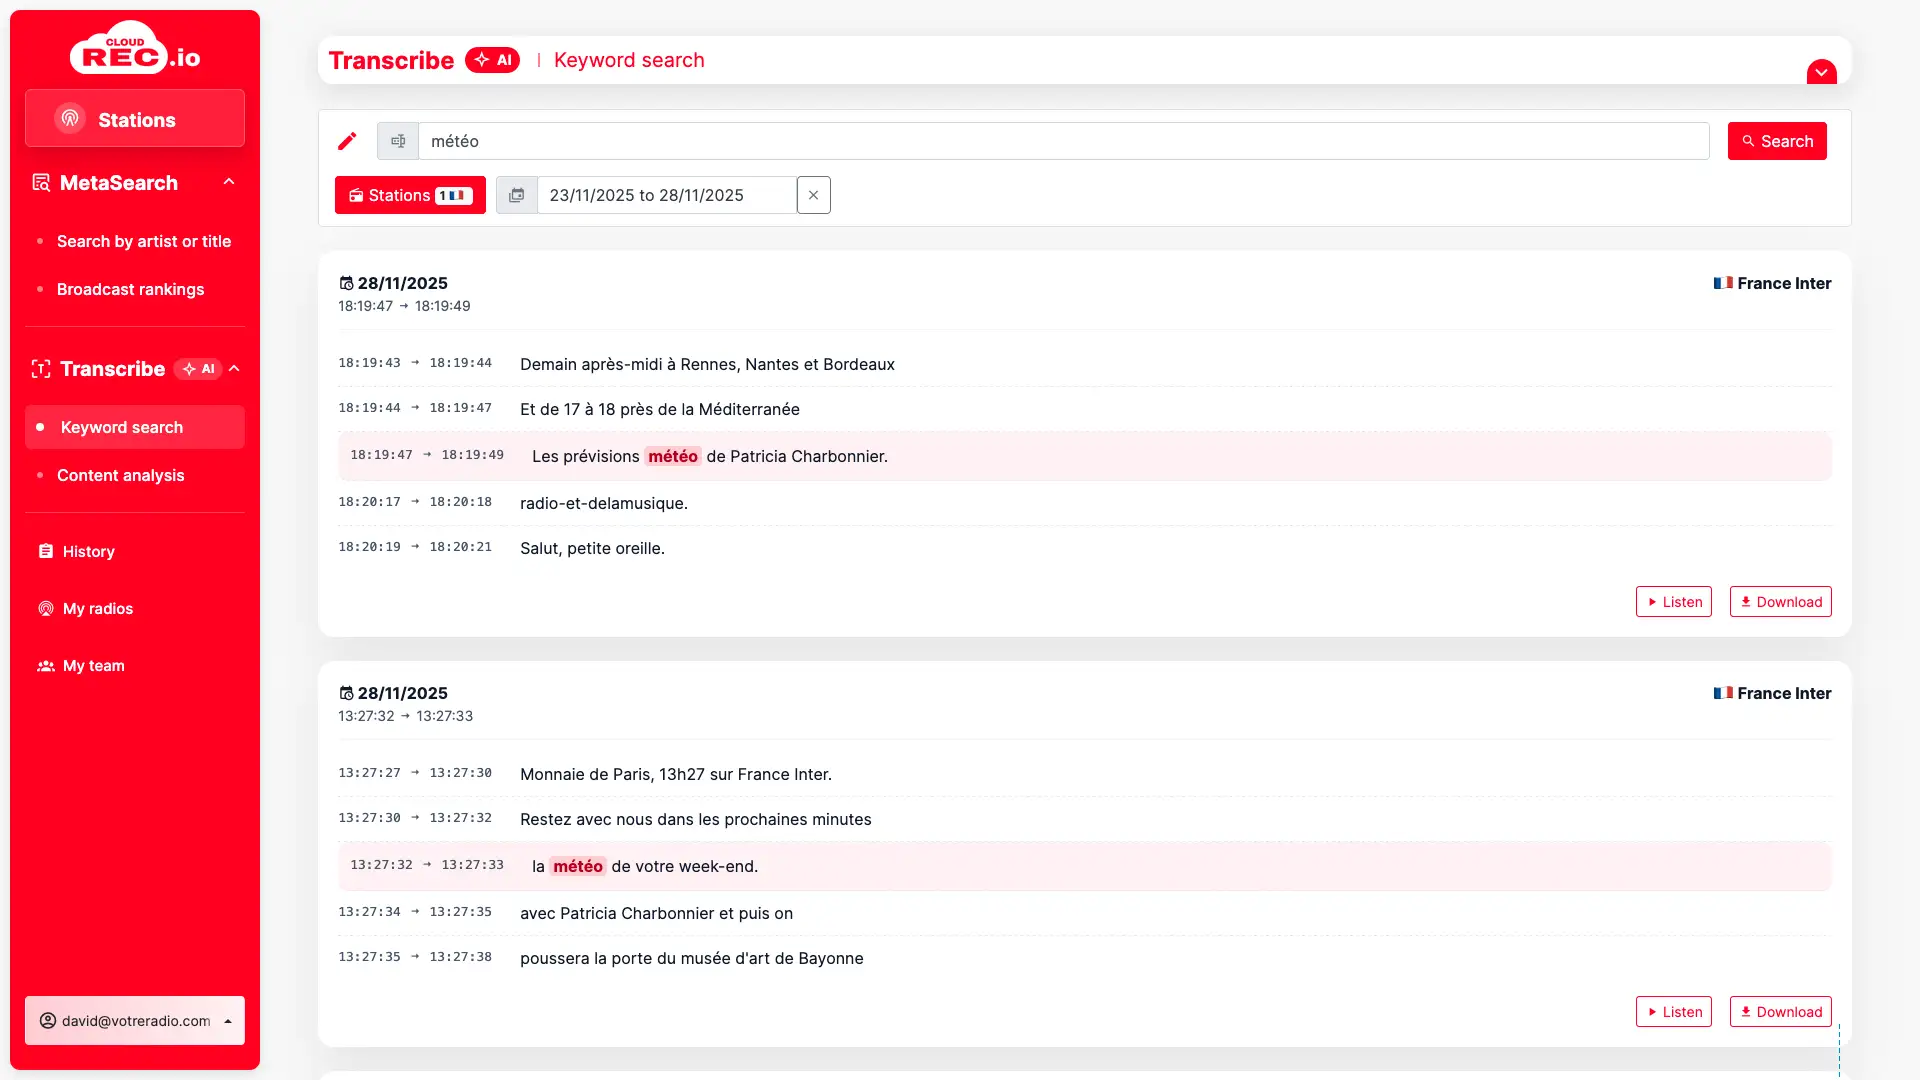Click the Stations broadcast icon in the sidebar

pyautogui.click(x=70, y=119)
